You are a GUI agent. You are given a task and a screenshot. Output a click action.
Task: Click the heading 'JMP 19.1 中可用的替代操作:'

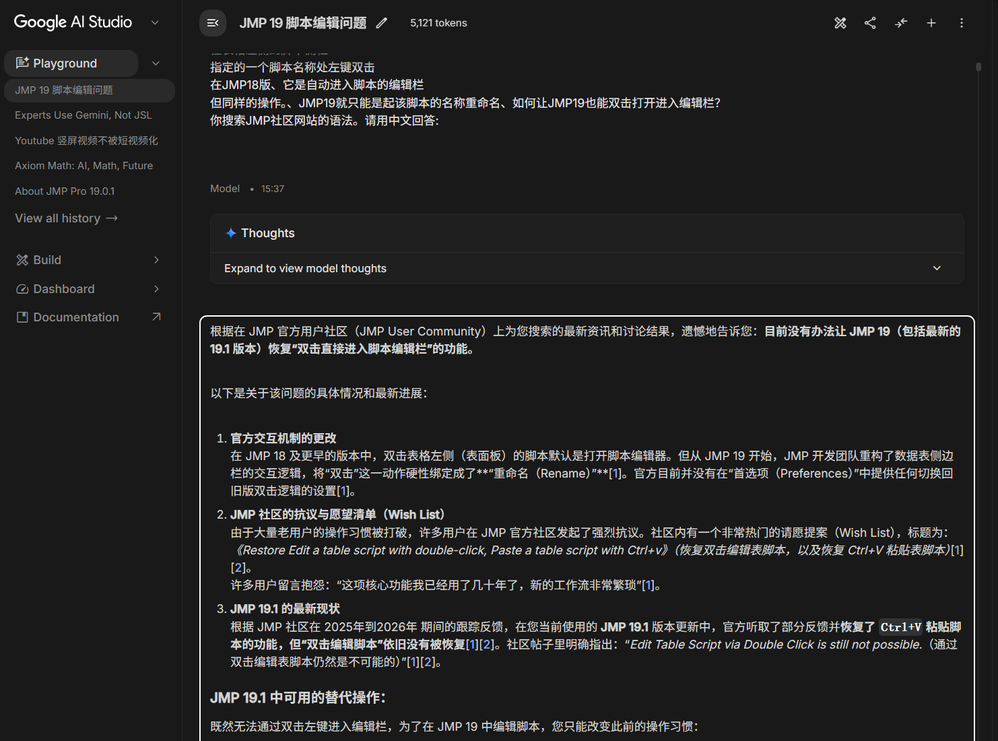point(298,698)
